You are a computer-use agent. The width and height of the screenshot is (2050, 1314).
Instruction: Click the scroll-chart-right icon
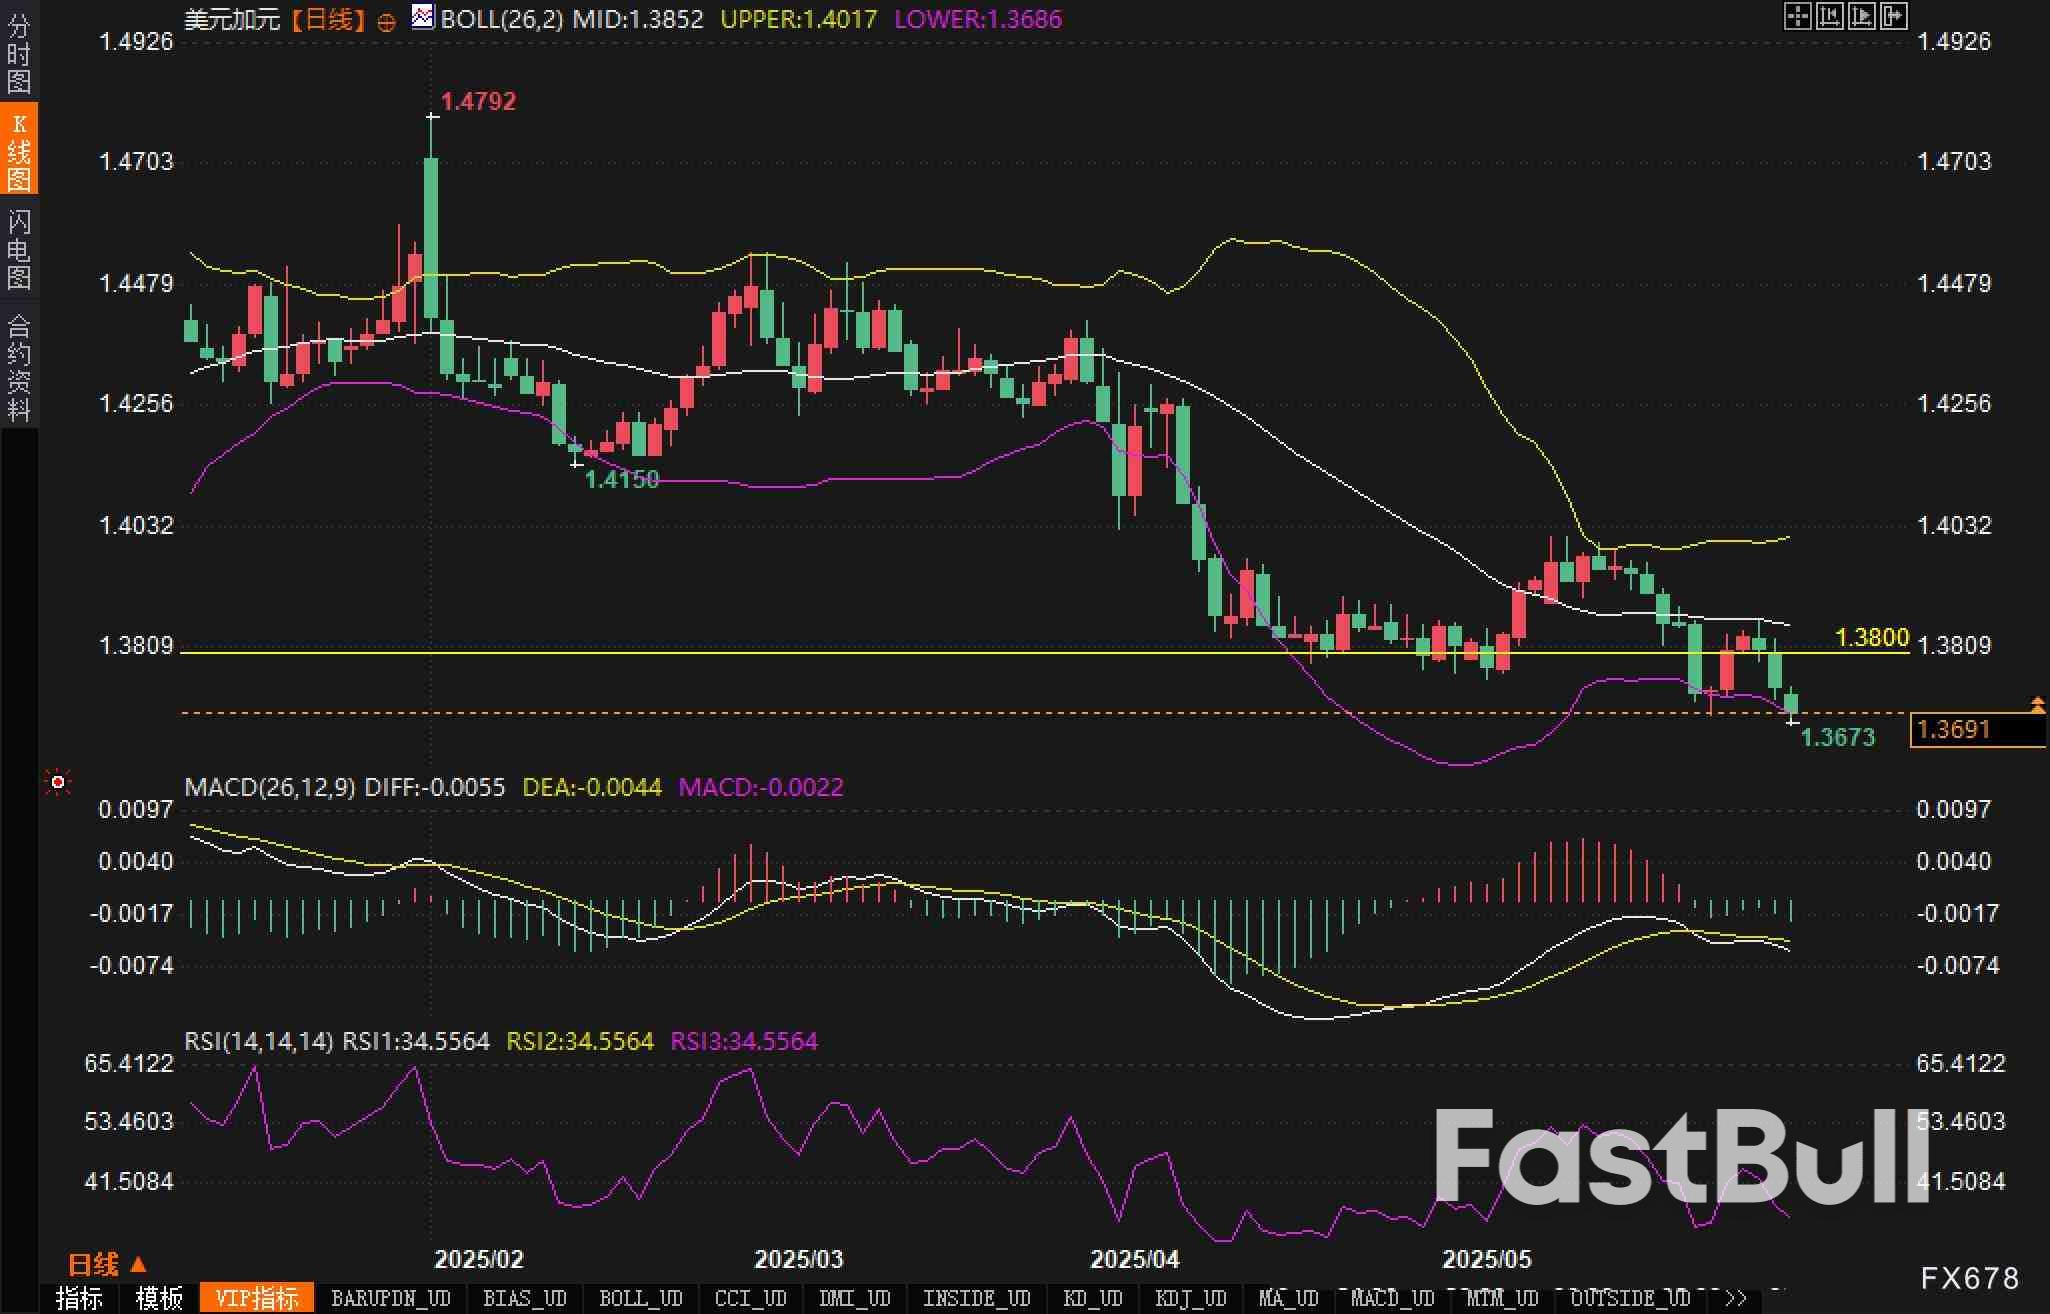coord(1861,16)
